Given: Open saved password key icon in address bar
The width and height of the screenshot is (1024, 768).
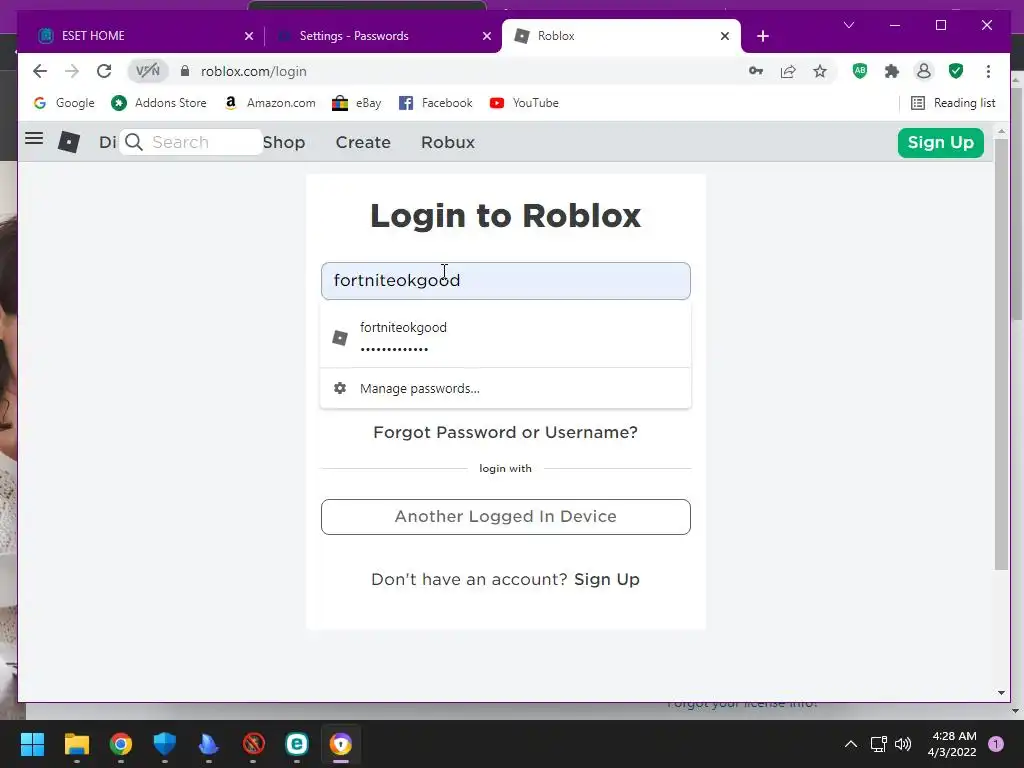Looking at the screenshot, I should pos(756,71).
